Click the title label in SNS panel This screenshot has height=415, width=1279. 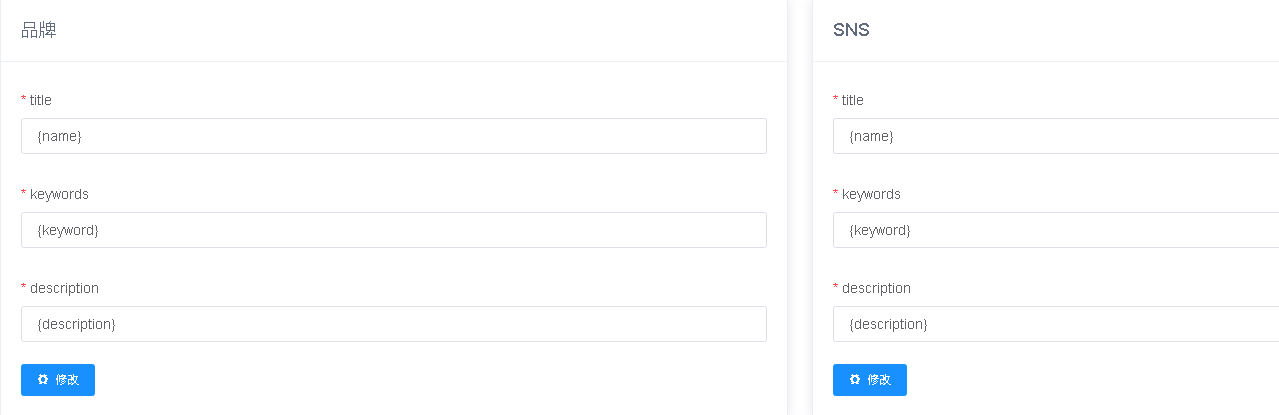pyautogui.click(x=853, y=100)
